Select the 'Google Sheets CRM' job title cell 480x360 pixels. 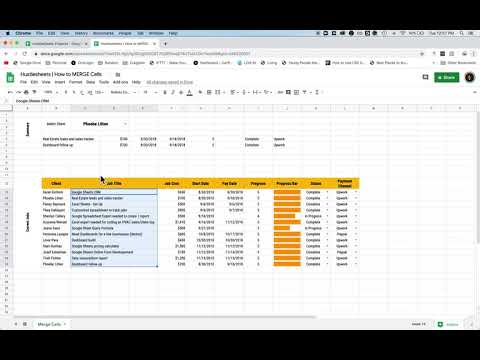(114, 192)
